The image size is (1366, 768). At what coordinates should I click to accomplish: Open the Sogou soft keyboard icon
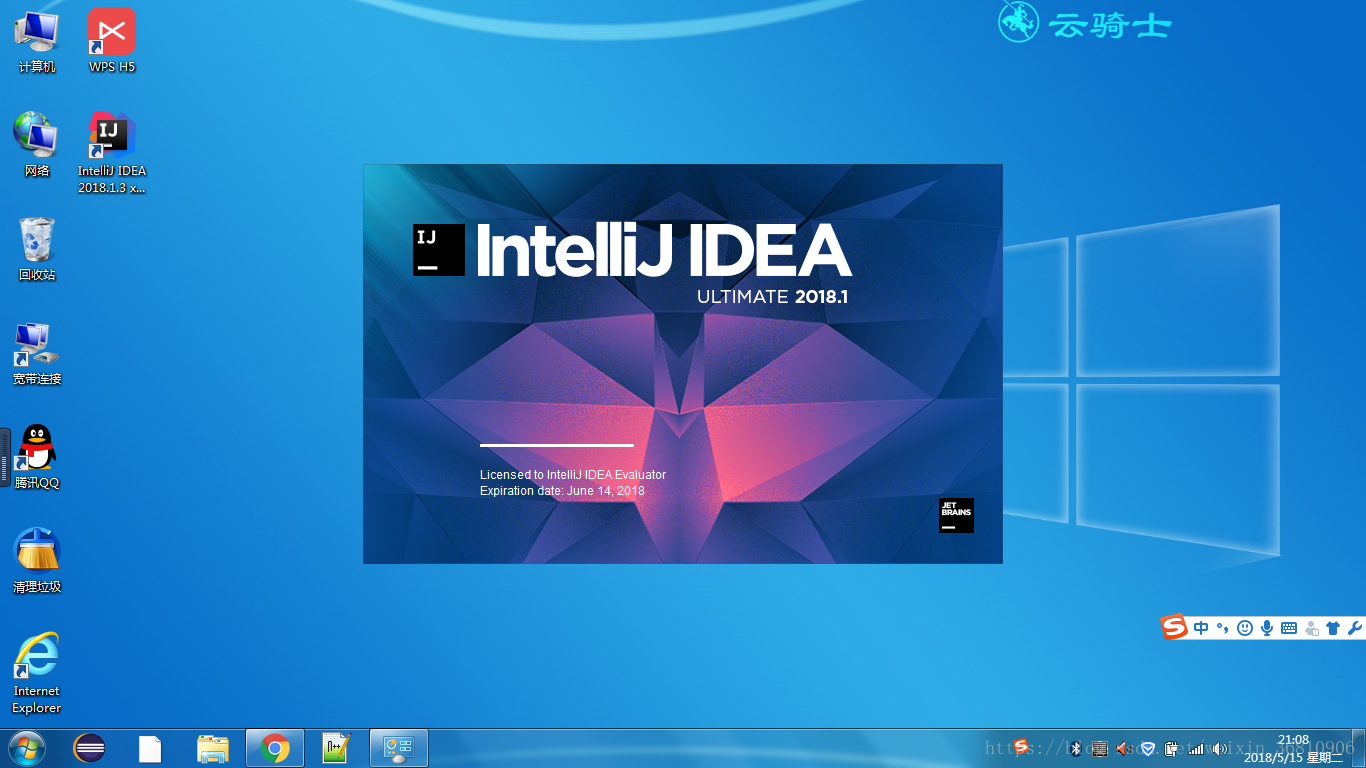[x=1289, y=628]
